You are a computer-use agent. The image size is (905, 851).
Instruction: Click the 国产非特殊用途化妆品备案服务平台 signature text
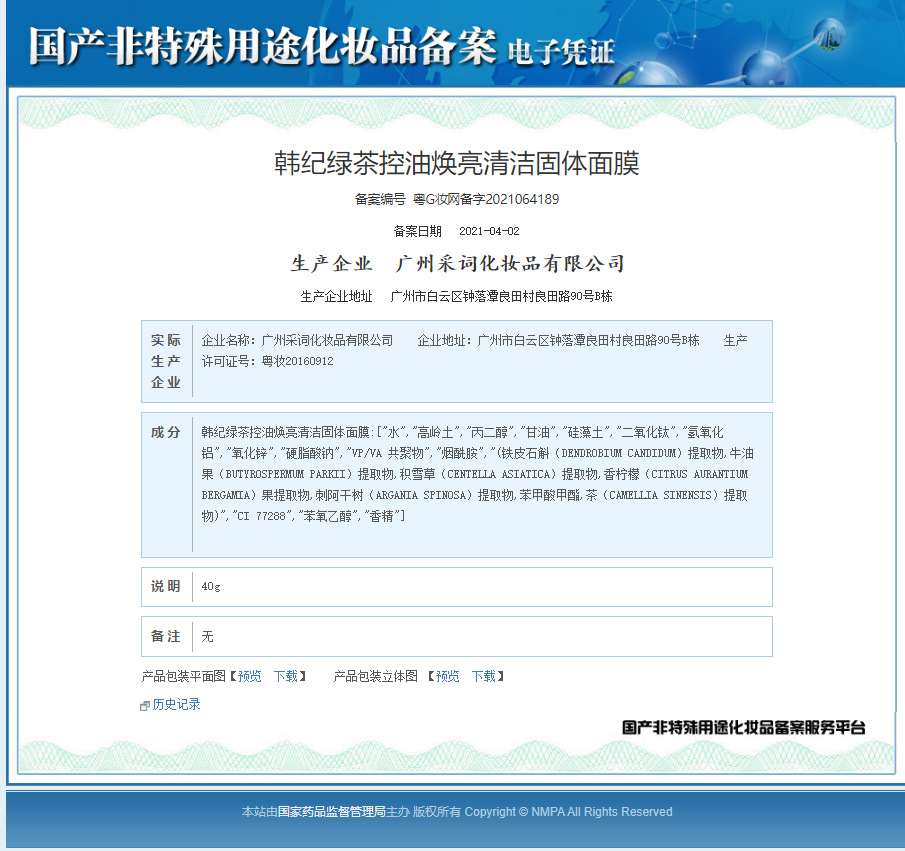[744, 727]
